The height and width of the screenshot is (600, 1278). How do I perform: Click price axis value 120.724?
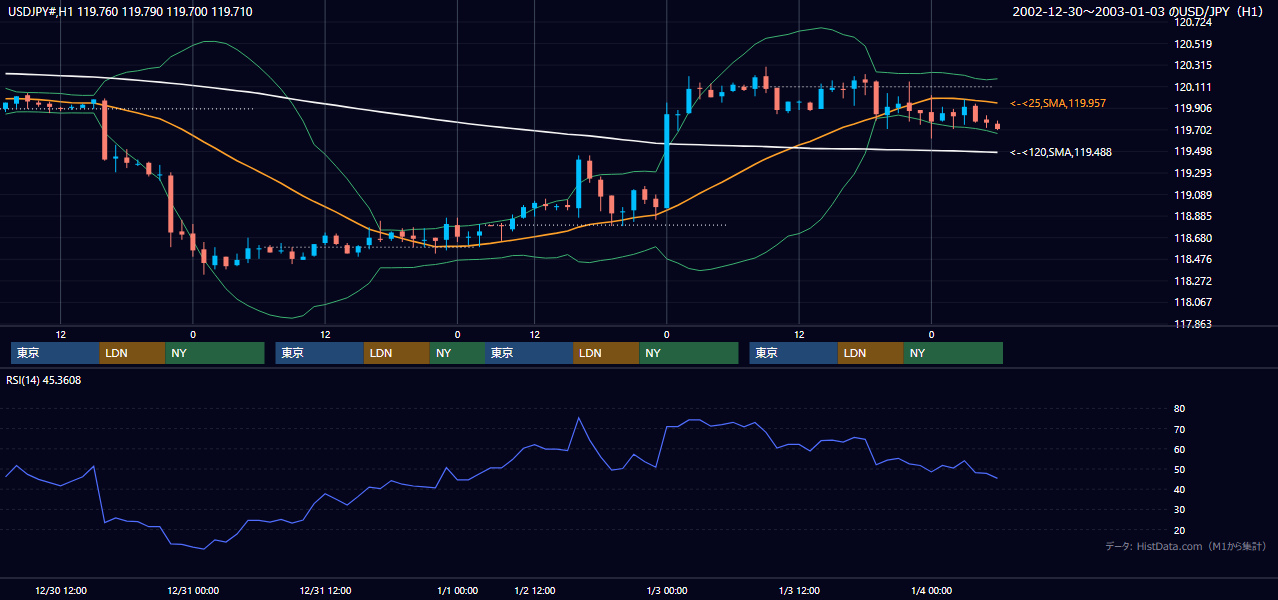pyautogui.click(x=1194, y=22)
